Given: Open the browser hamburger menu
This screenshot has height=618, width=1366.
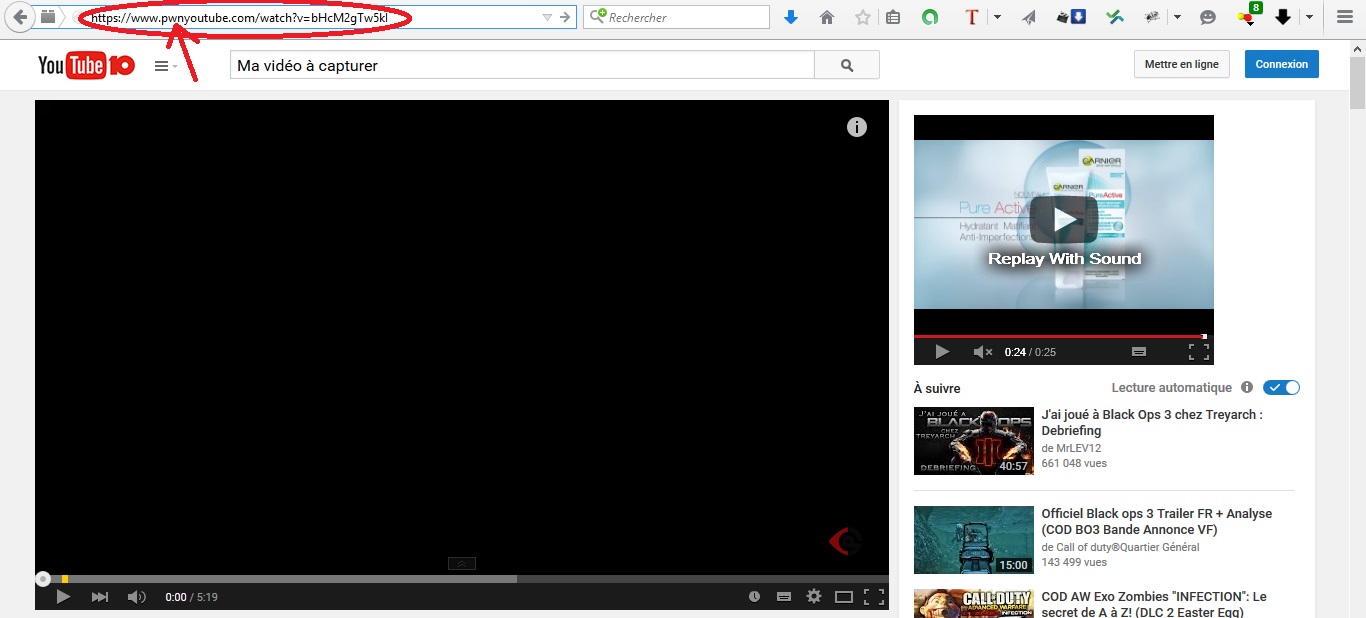Looking at the screenshot, I should [1344, 17].
